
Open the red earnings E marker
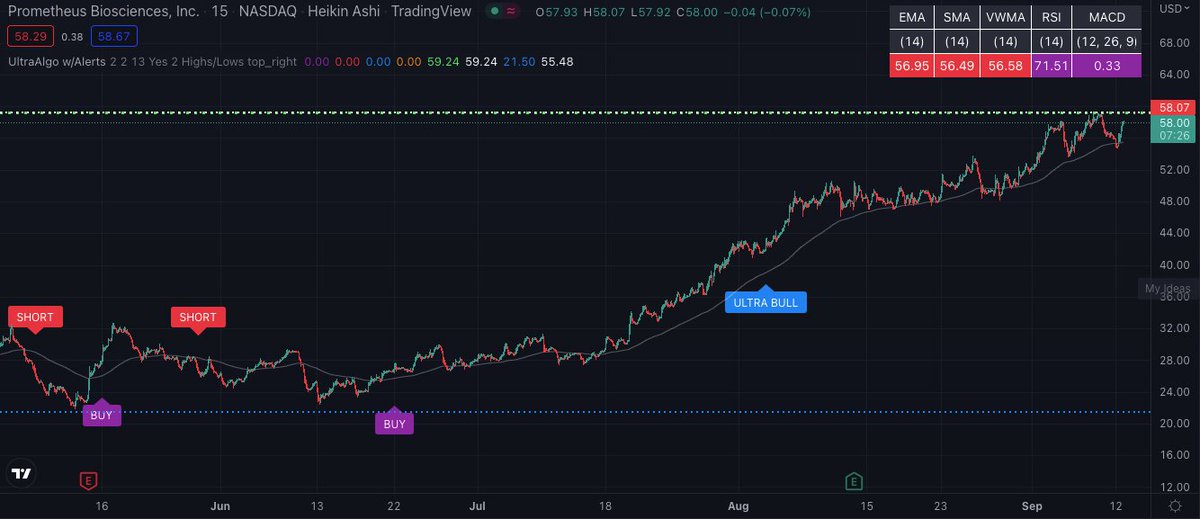click(x=88, y=481)
